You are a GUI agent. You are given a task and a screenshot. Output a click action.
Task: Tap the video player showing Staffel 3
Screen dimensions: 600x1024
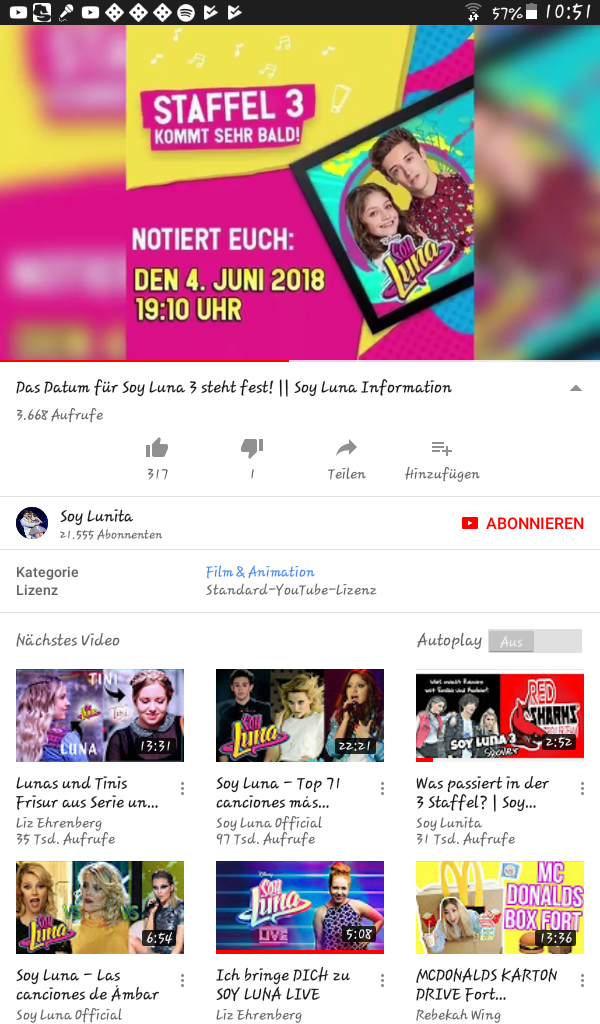300,193
